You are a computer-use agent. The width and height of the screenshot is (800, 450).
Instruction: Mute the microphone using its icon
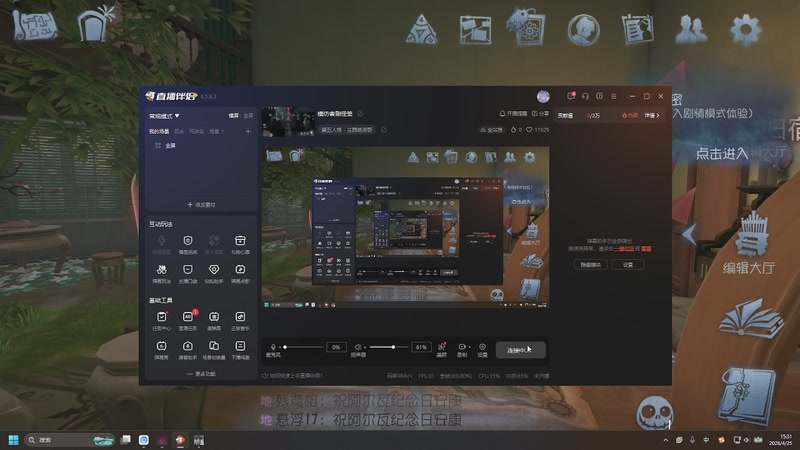point(273,347)
